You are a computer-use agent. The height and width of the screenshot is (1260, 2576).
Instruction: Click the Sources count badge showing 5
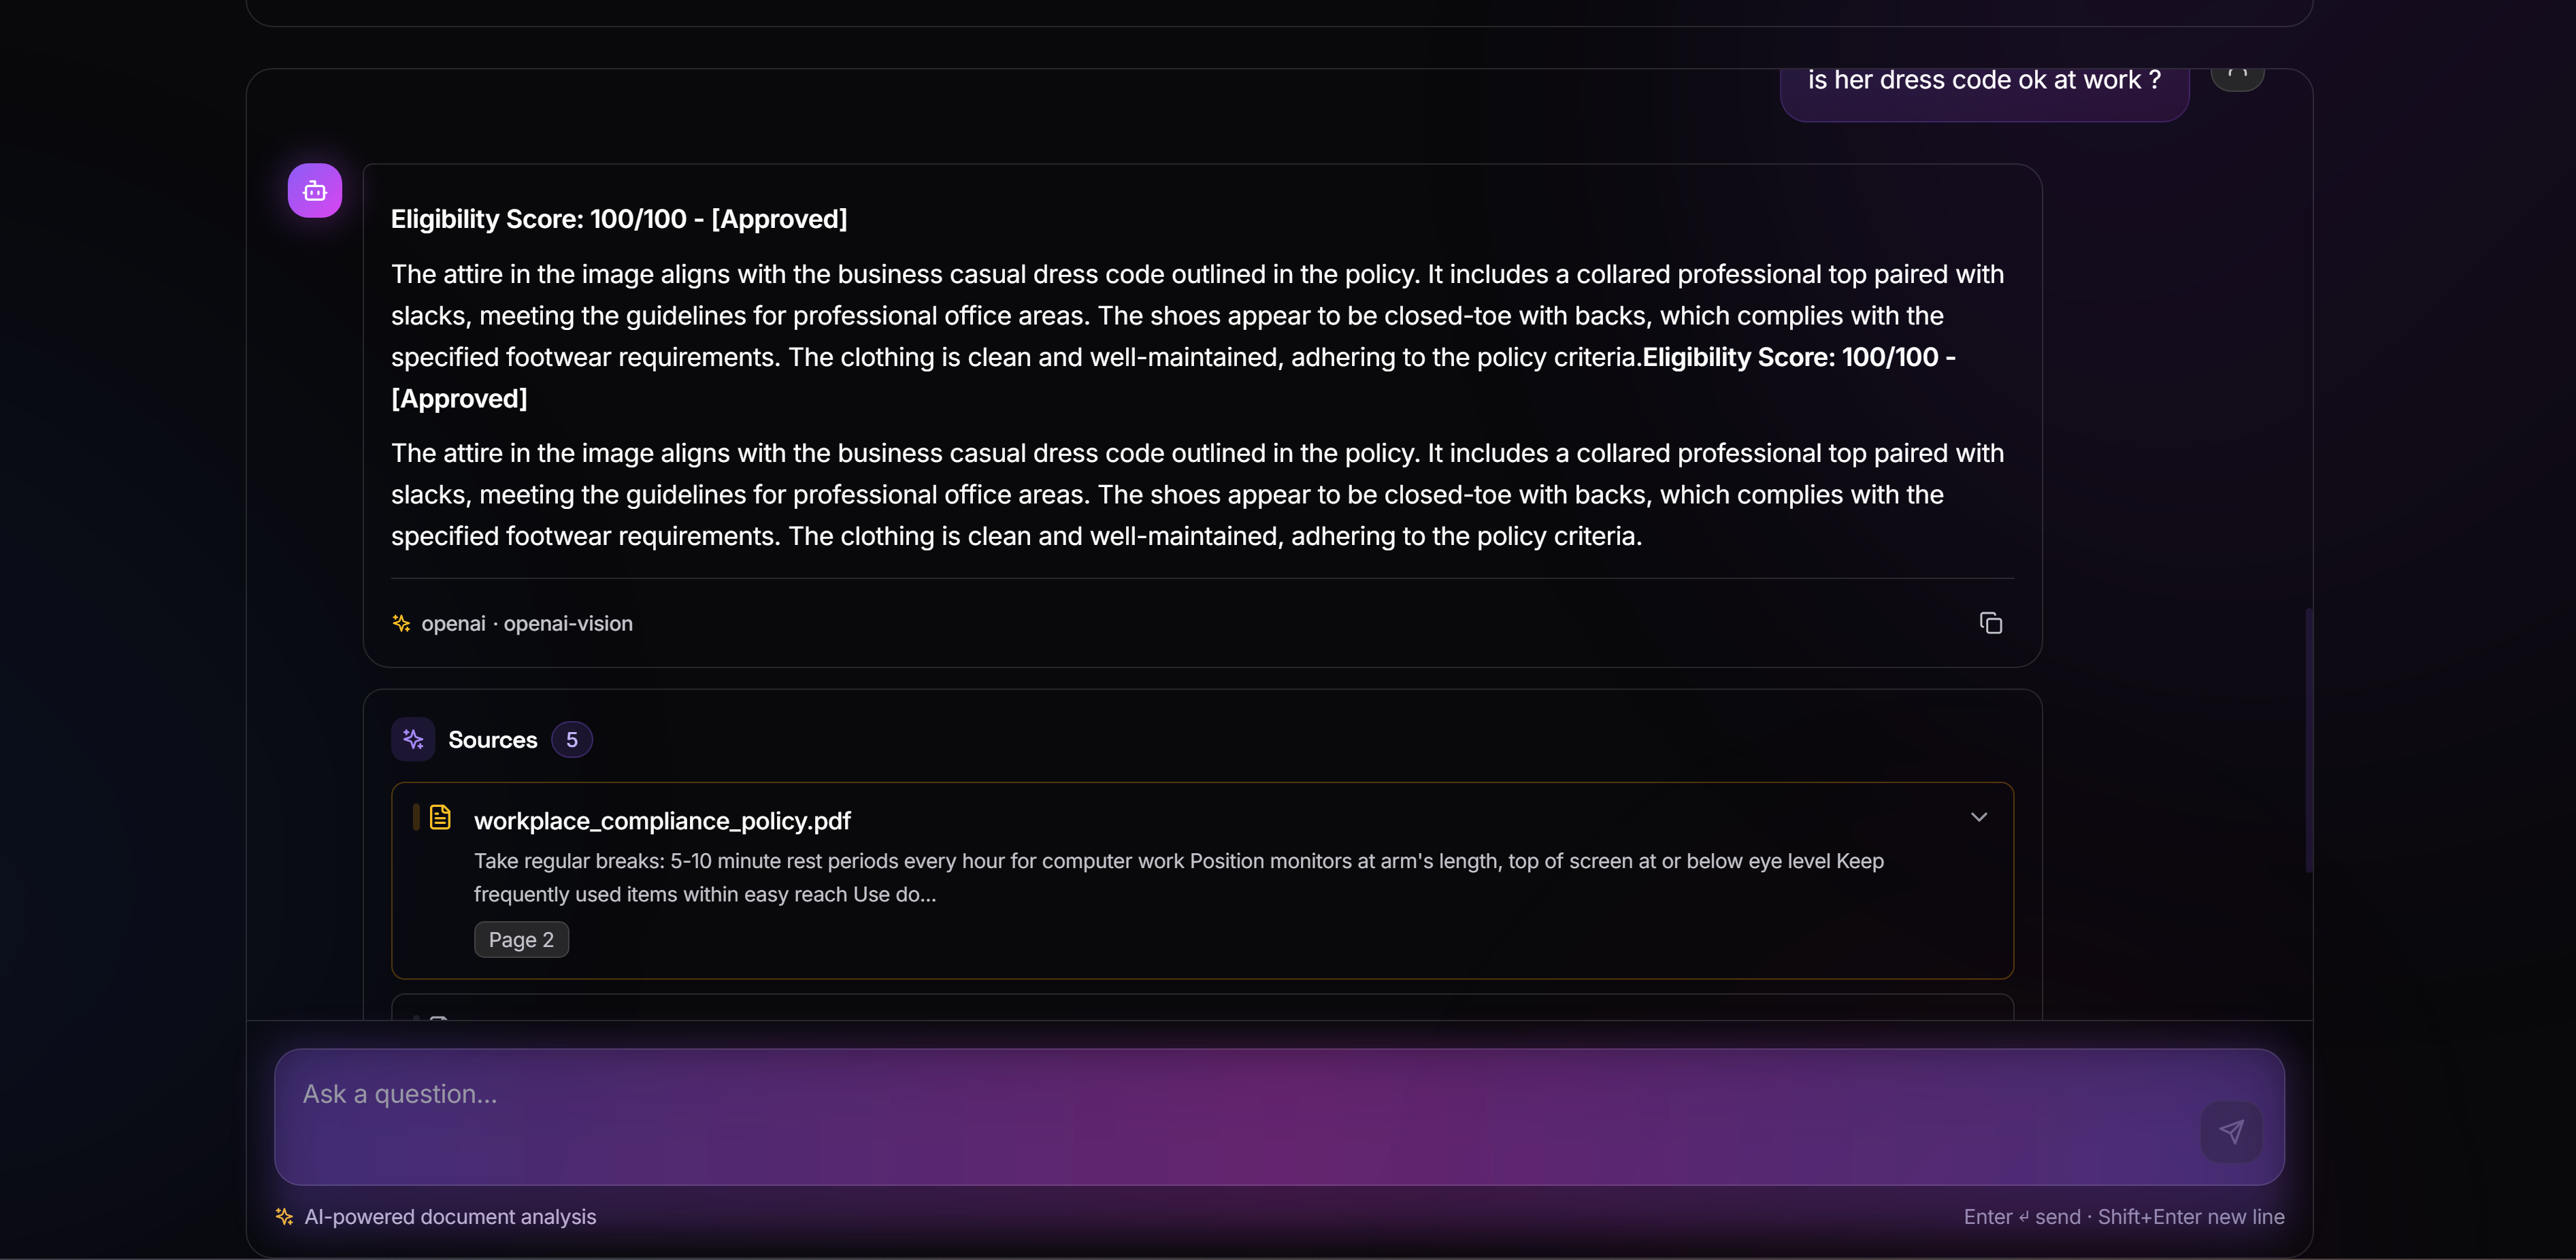pyautogui.click(x=572, y=740)
